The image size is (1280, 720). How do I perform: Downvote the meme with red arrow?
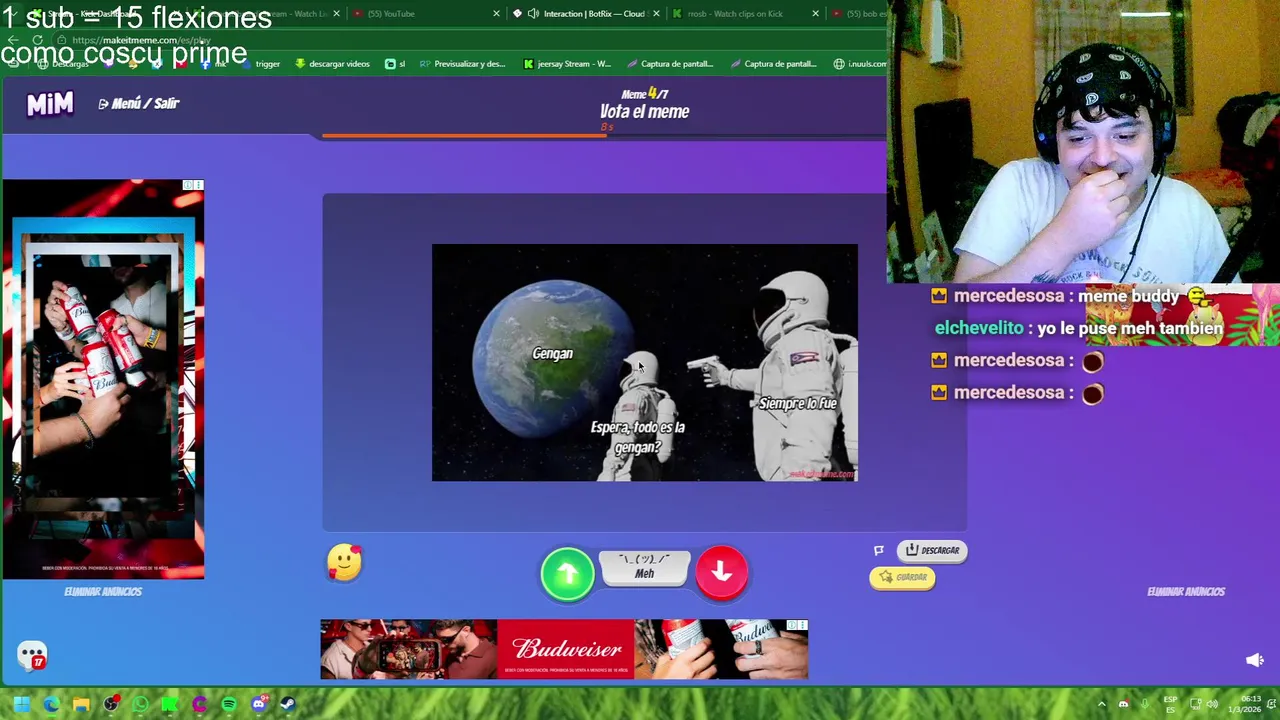[721, 573]
